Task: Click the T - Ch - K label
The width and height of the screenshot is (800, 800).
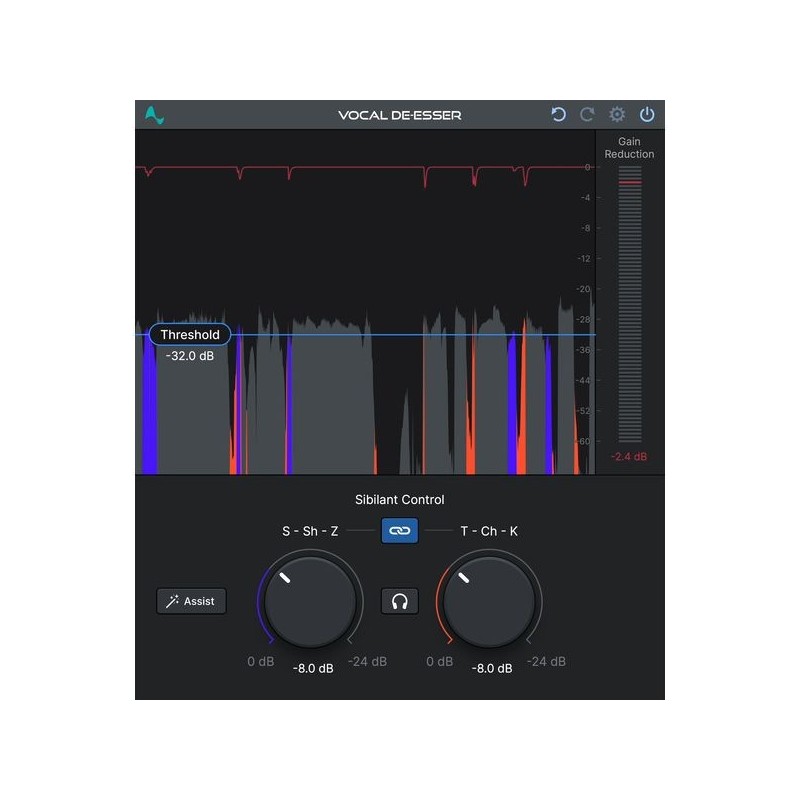Action: point(489,531)
